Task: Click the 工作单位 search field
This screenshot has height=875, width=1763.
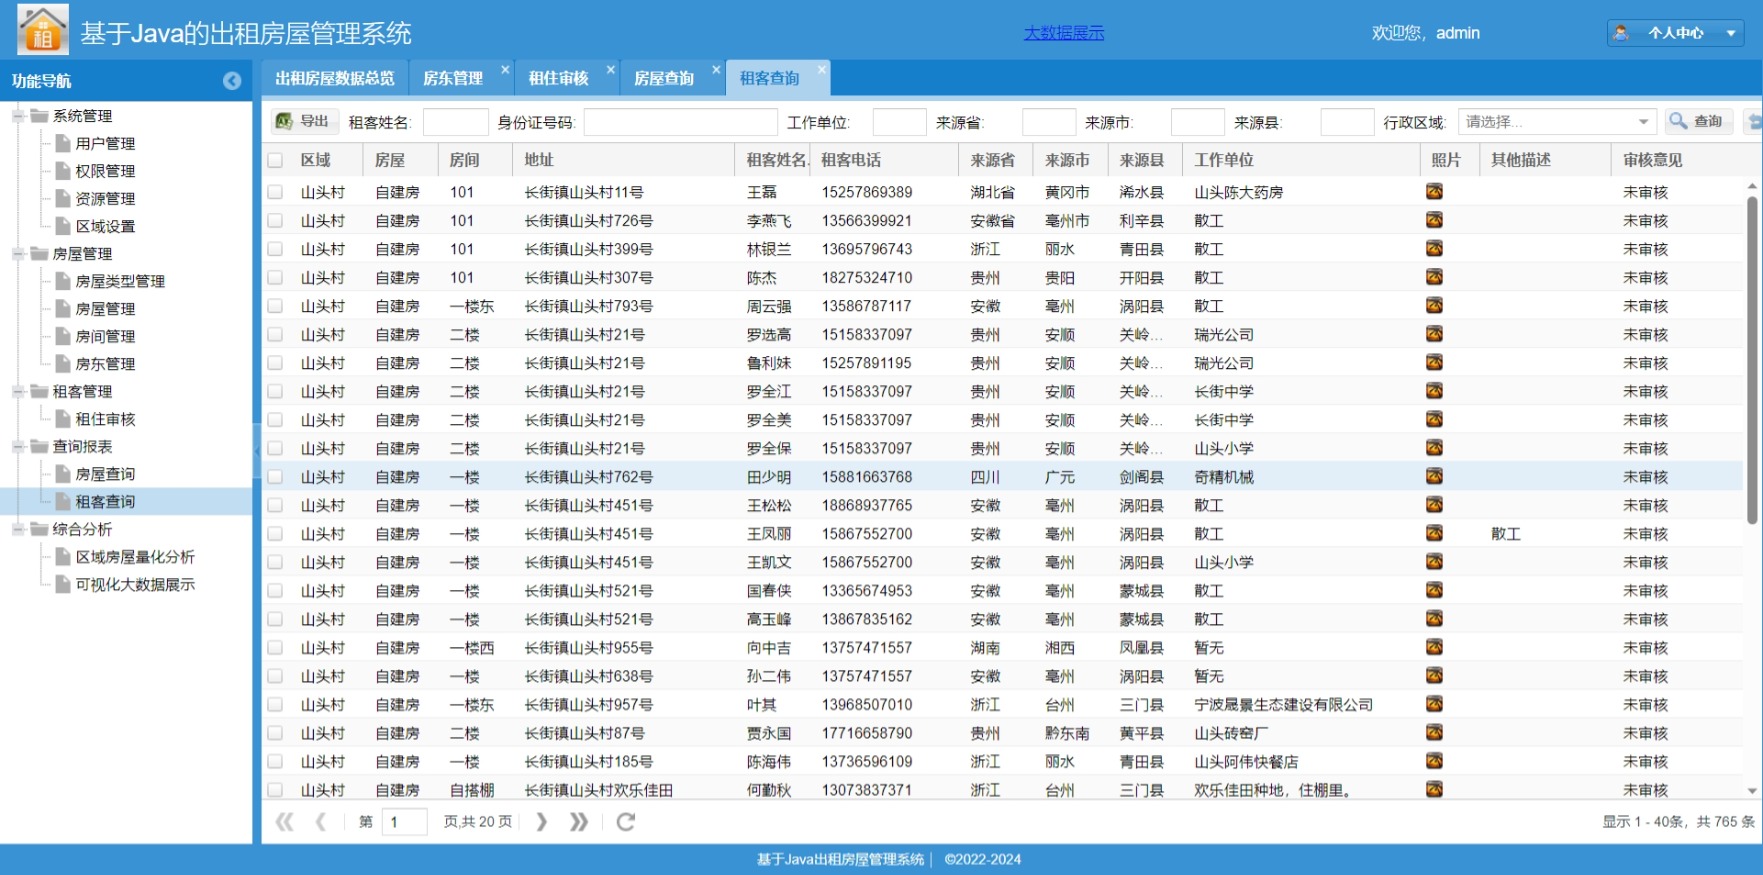Action: [899, 122]
